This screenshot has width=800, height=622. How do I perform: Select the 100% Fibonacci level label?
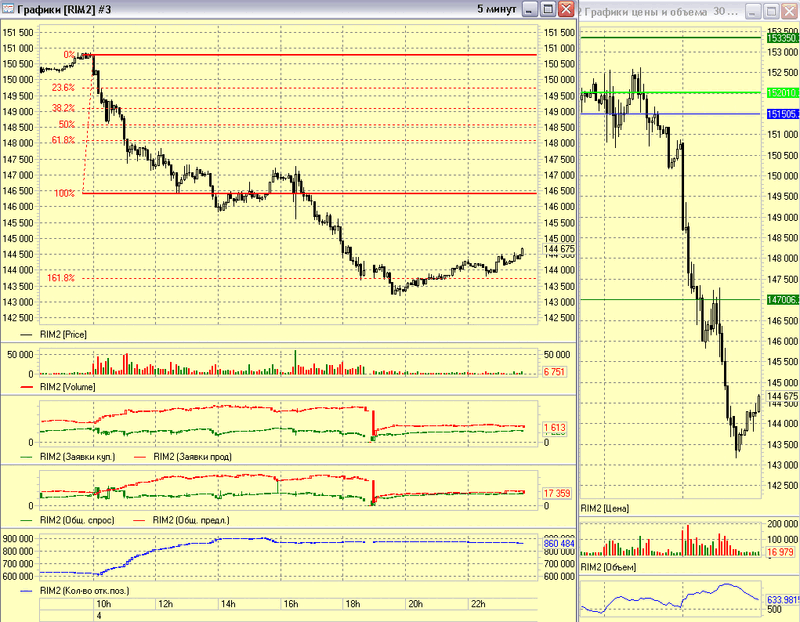pyautogui.click(x=64, y=193)
